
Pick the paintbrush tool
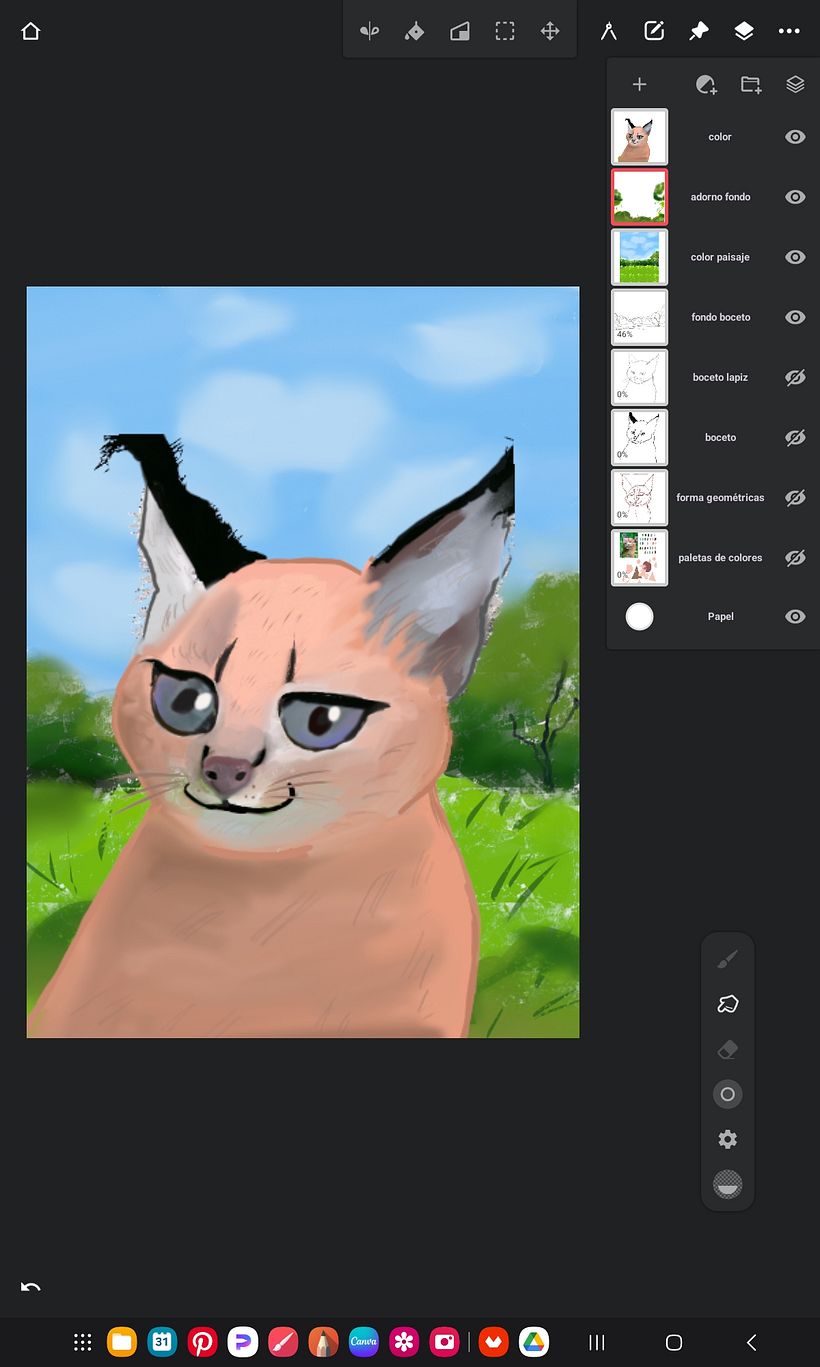(728, 960)
